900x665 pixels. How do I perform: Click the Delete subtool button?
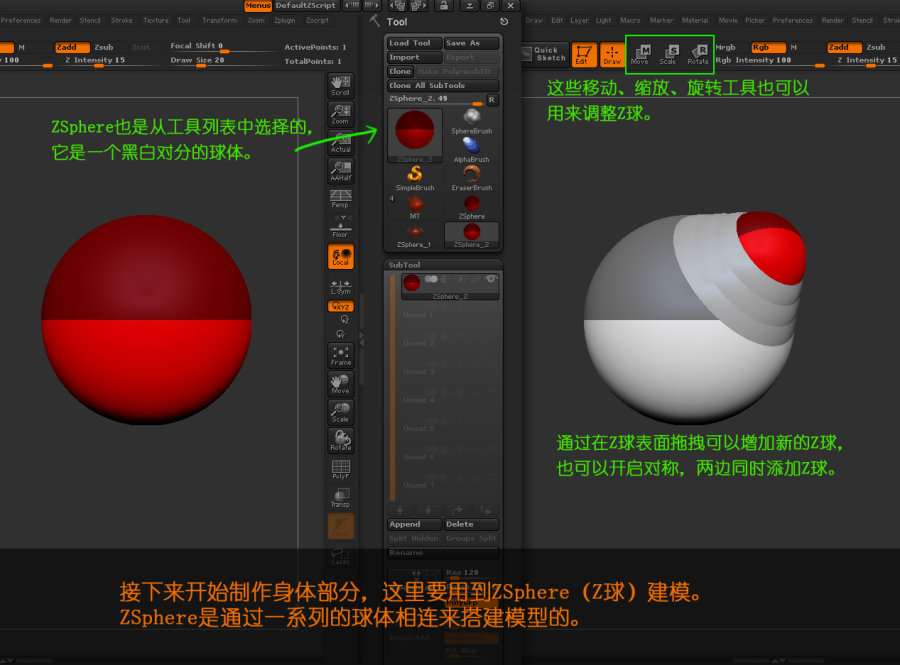pos(471,524)
